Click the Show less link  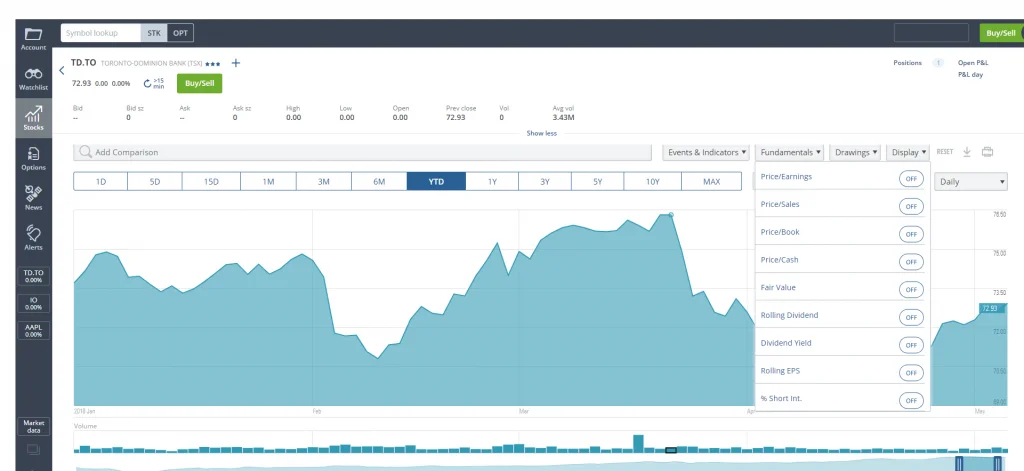click(x=541, y=133)
